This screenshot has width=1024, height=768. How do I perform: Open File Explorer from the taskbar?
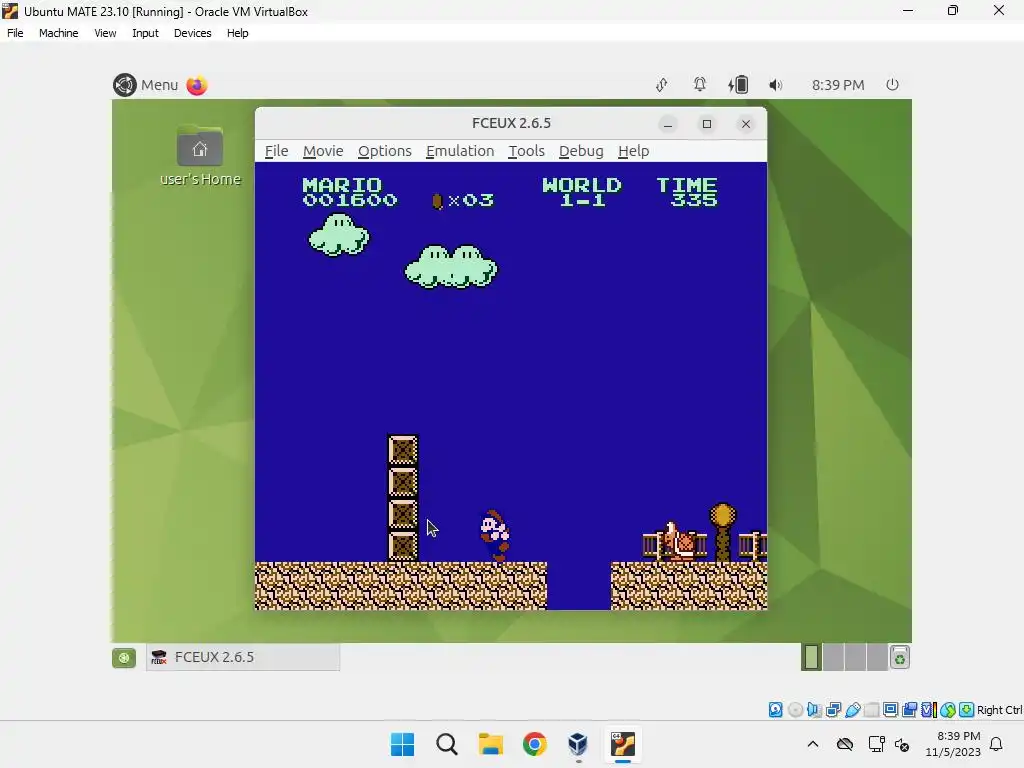(x=490, y=744)
